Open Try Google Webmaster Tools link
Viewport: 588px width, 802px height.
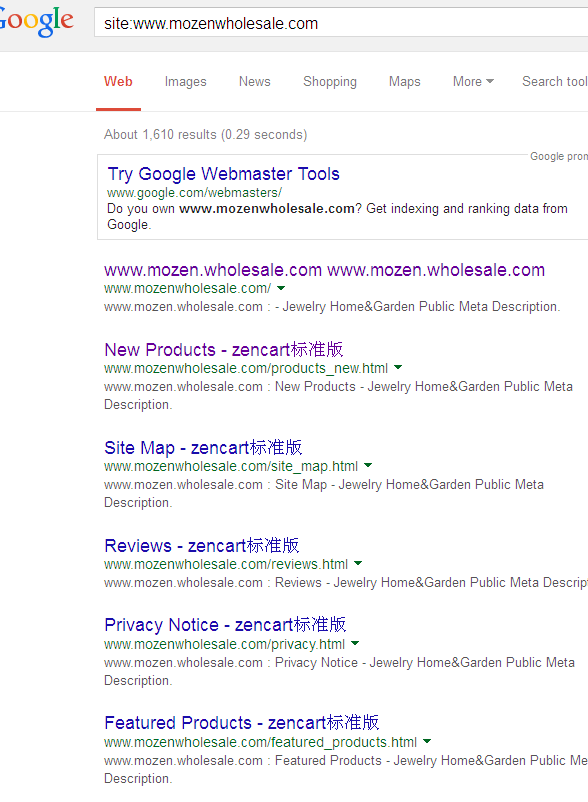223,174
